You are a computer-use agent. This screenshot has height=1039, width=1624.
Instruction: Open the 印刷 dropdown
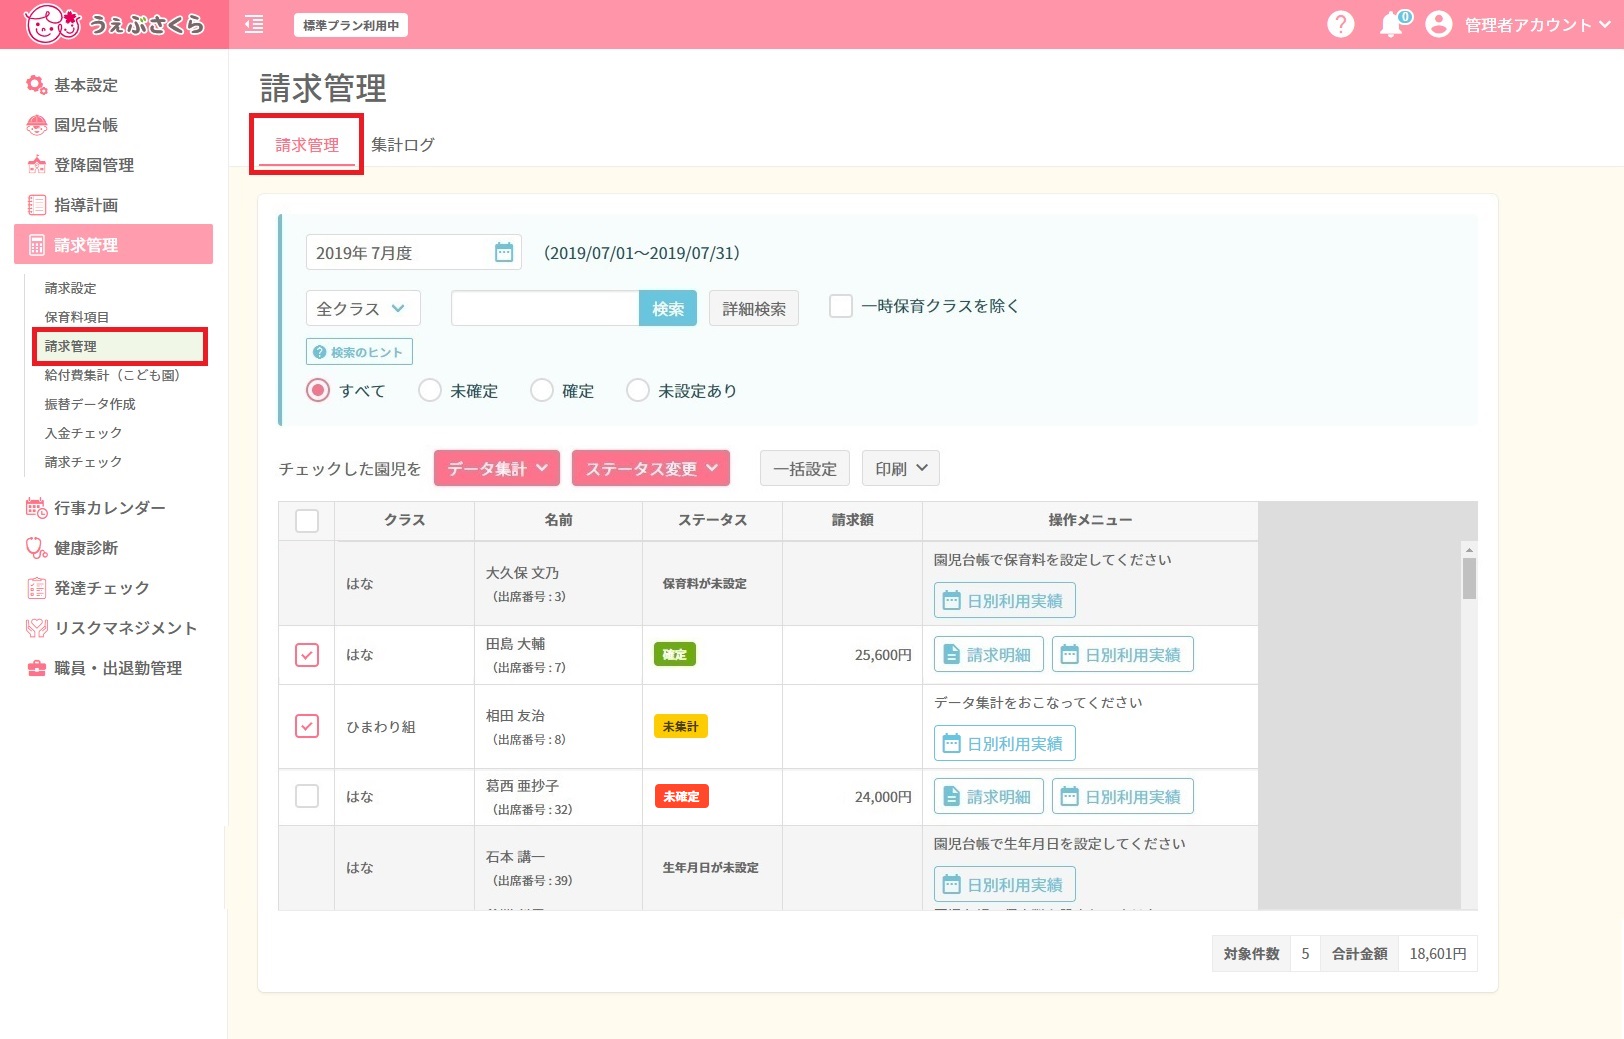(x=900, y=468)
